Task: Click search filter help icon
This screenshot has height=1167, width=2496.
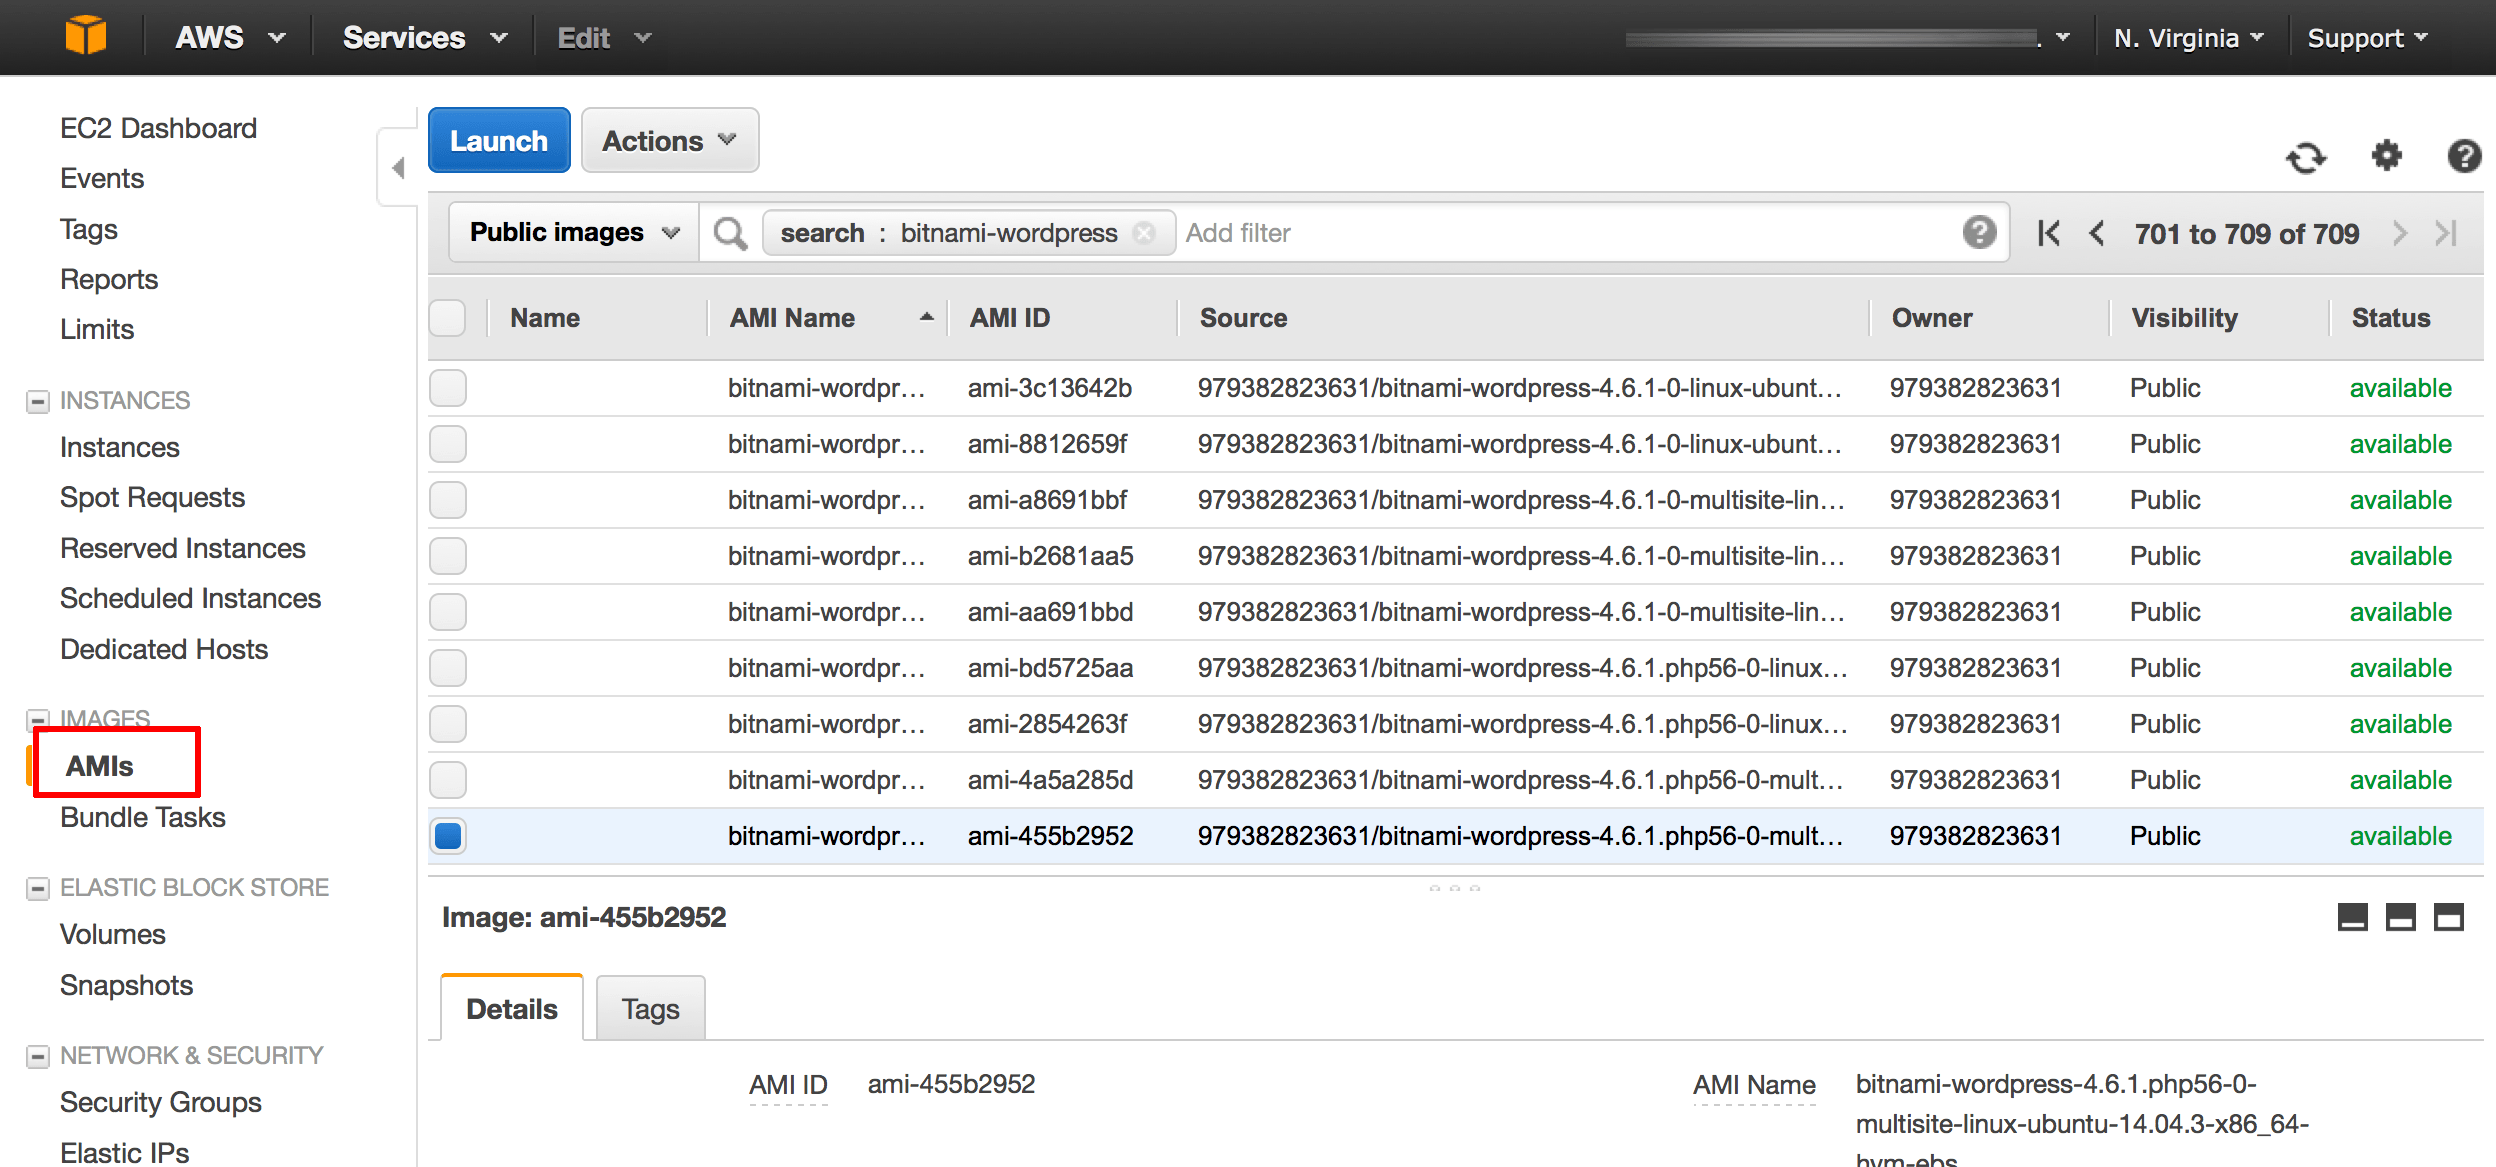Action: [x=1979, y=232]
